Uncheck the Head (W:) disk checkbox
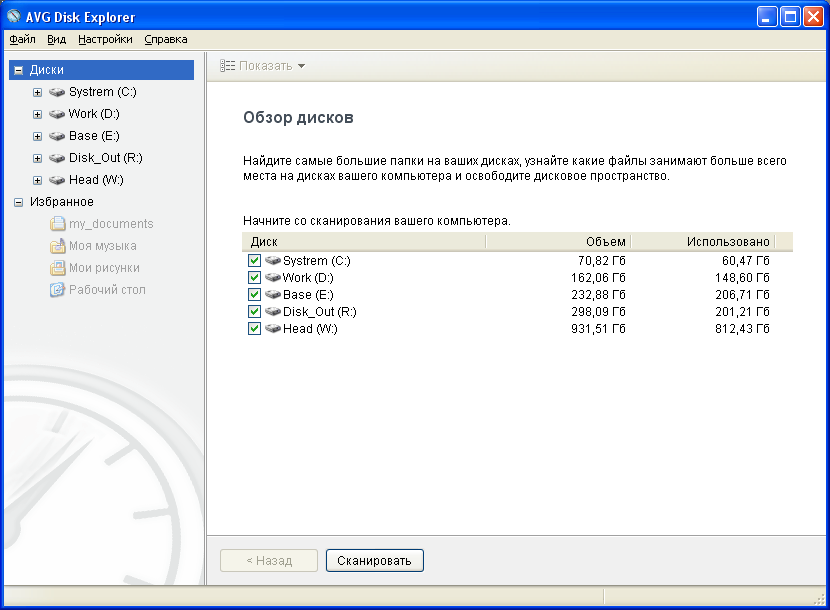 (x=255, y=328)
